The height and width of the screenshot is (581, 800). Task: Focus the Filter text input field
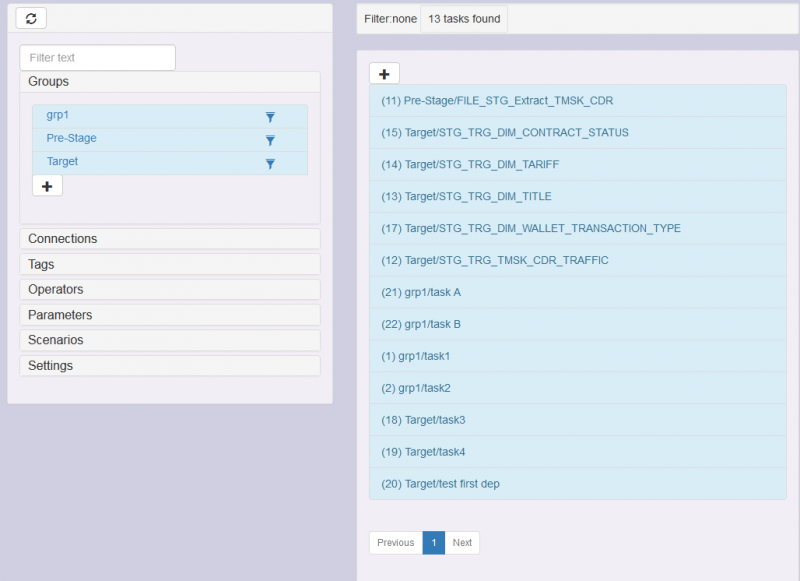click(97, 58)
